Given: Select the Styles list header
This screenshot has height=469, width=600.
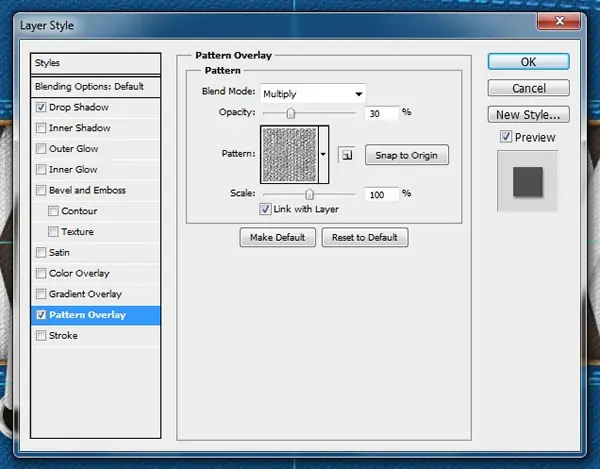Looking at the screenshot, I should coord(96,63).
